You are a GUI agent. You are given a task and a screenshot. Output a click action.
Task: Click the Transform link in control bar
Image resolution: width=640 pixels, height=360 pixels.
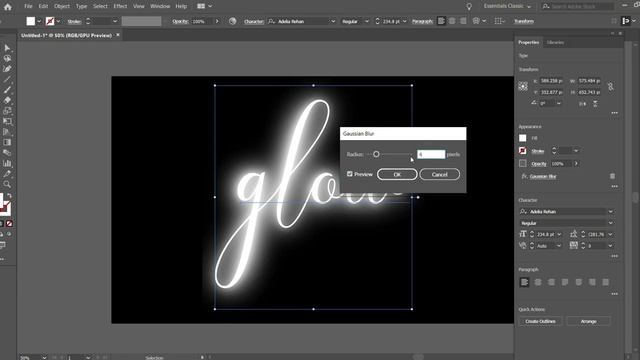point(524,21)
